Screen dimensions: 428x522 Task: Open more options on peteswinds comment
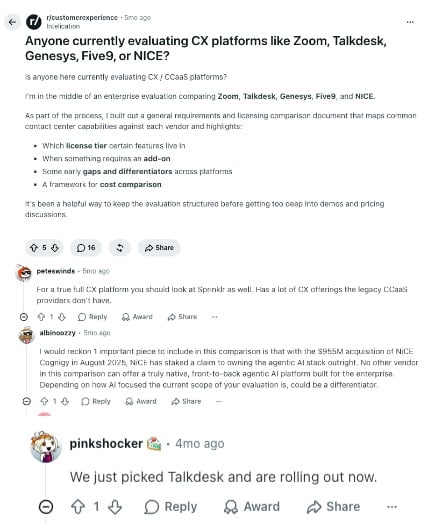[x=214, y=317]
